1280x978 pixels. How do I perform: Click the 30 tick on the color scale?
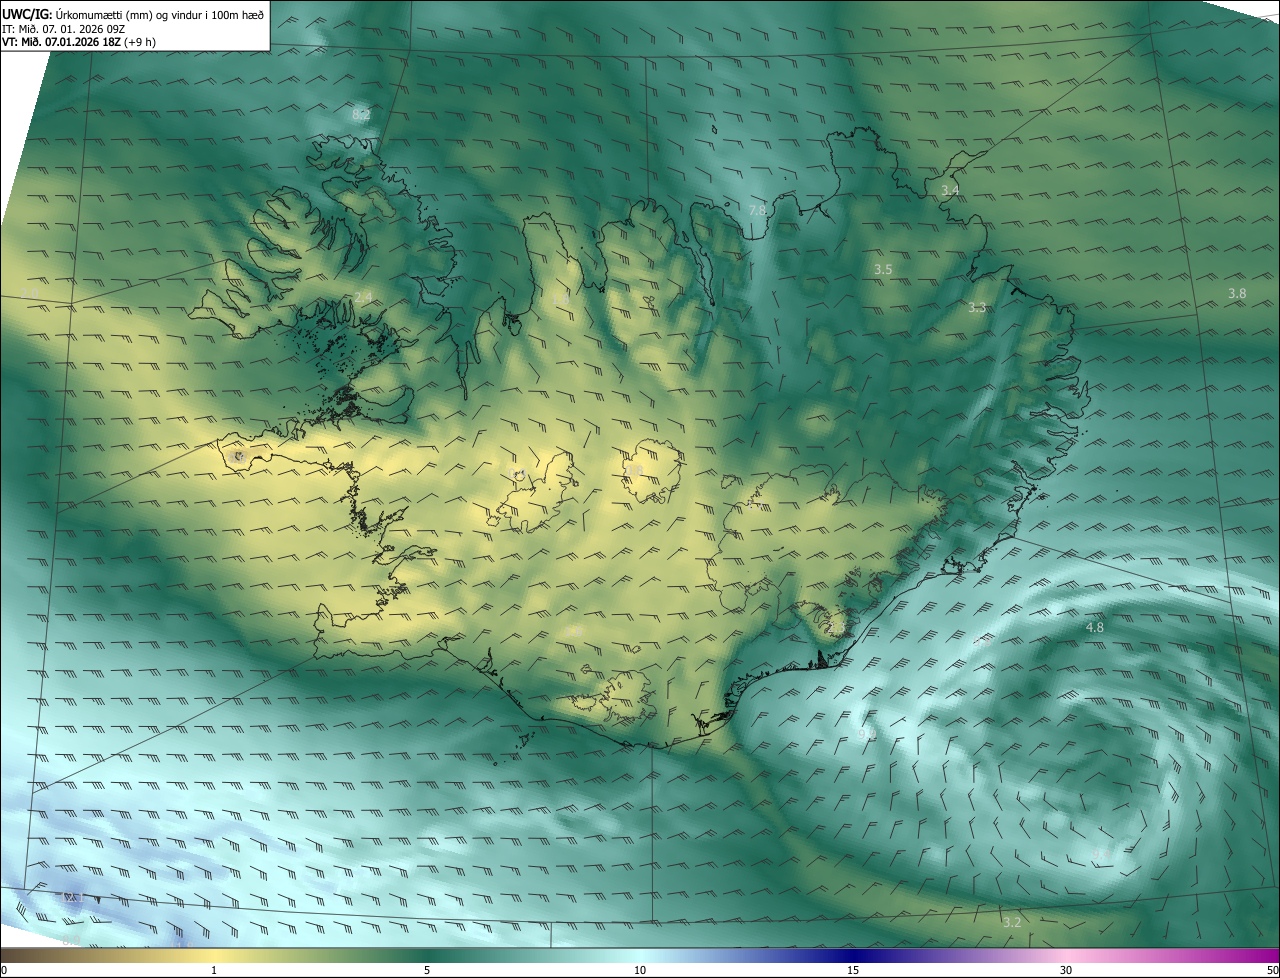[x=1066, y=970]
